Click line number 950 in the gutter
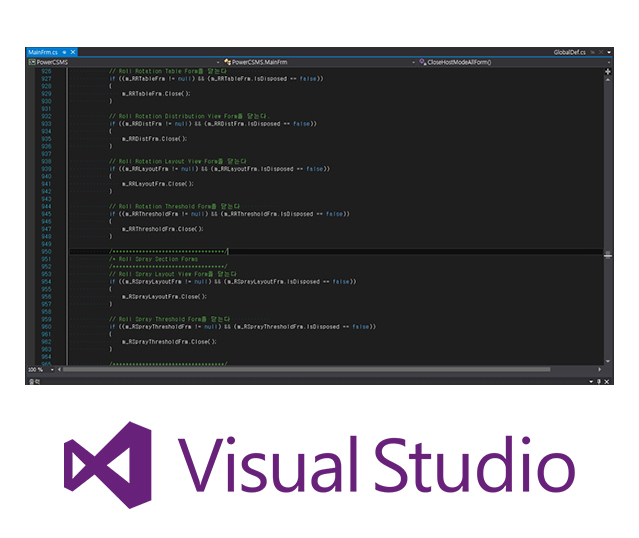Viewport: 639px width, 538px height. coord(46,251)
